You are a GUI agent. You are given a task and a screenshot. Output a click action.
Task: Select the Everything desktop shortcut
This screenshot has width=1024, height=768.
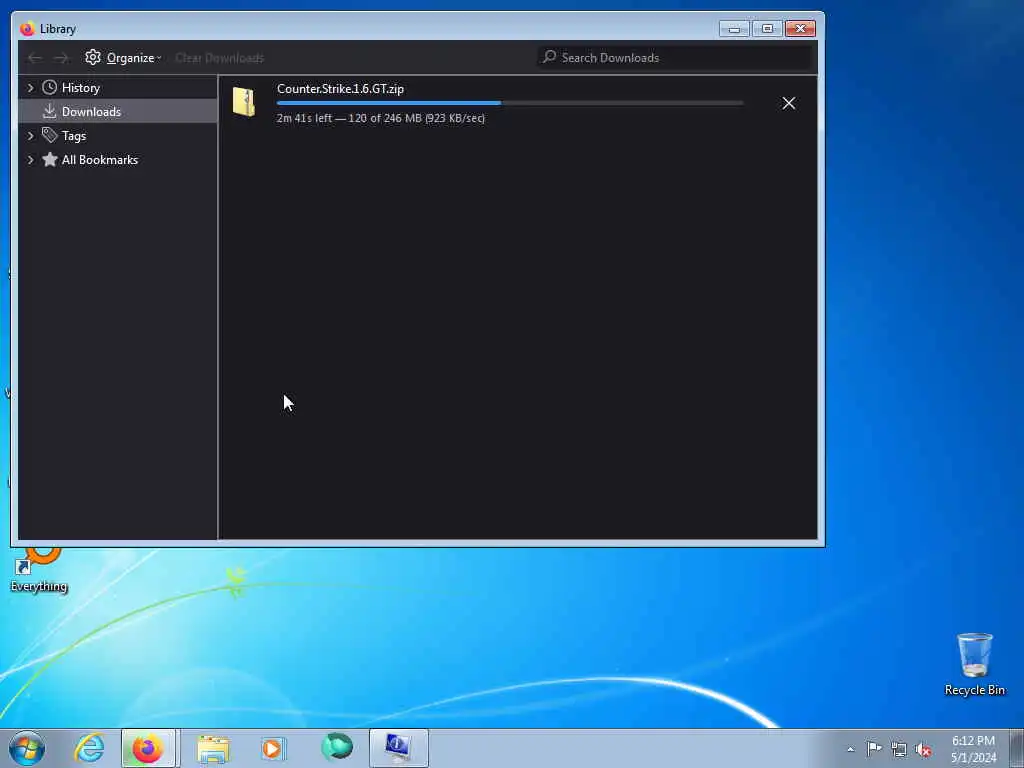39,571
